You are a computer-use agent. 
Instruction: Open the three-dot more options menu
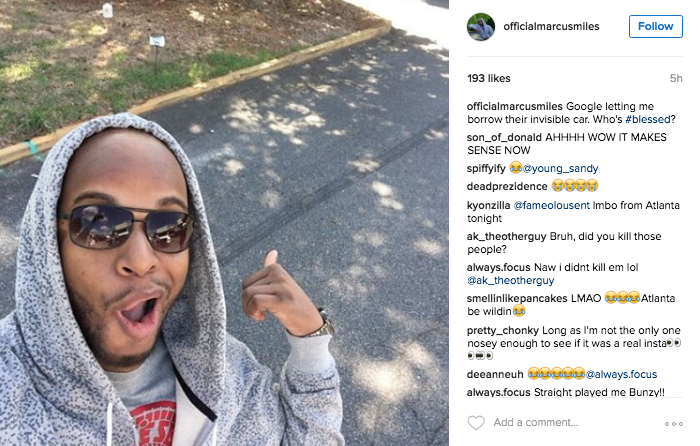tap(674, 424)
